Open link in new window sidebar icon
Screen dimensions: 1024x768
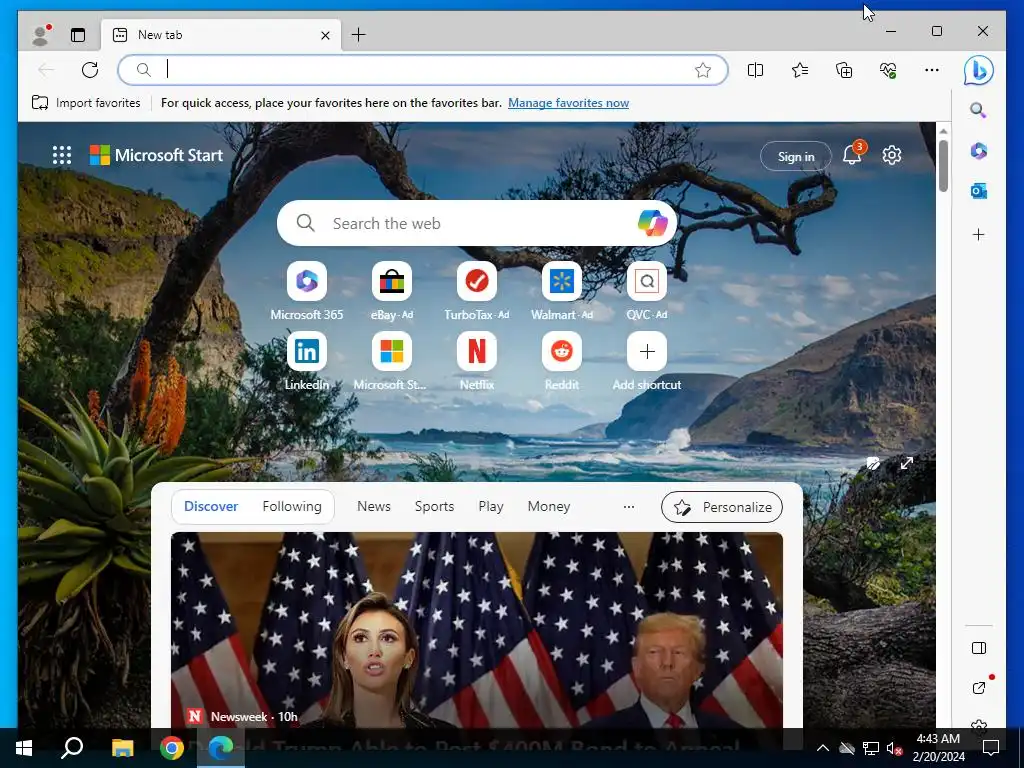(978, 688)
